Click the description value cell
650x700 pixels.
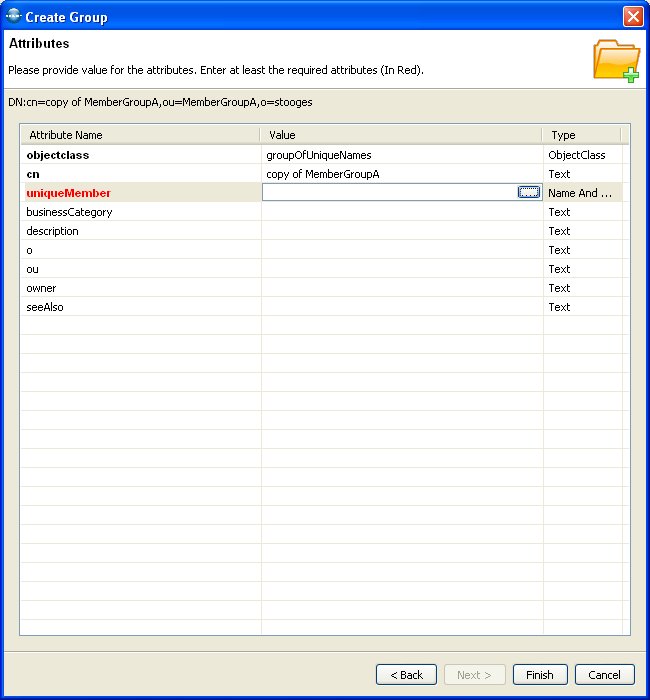[x=400, y=231]
